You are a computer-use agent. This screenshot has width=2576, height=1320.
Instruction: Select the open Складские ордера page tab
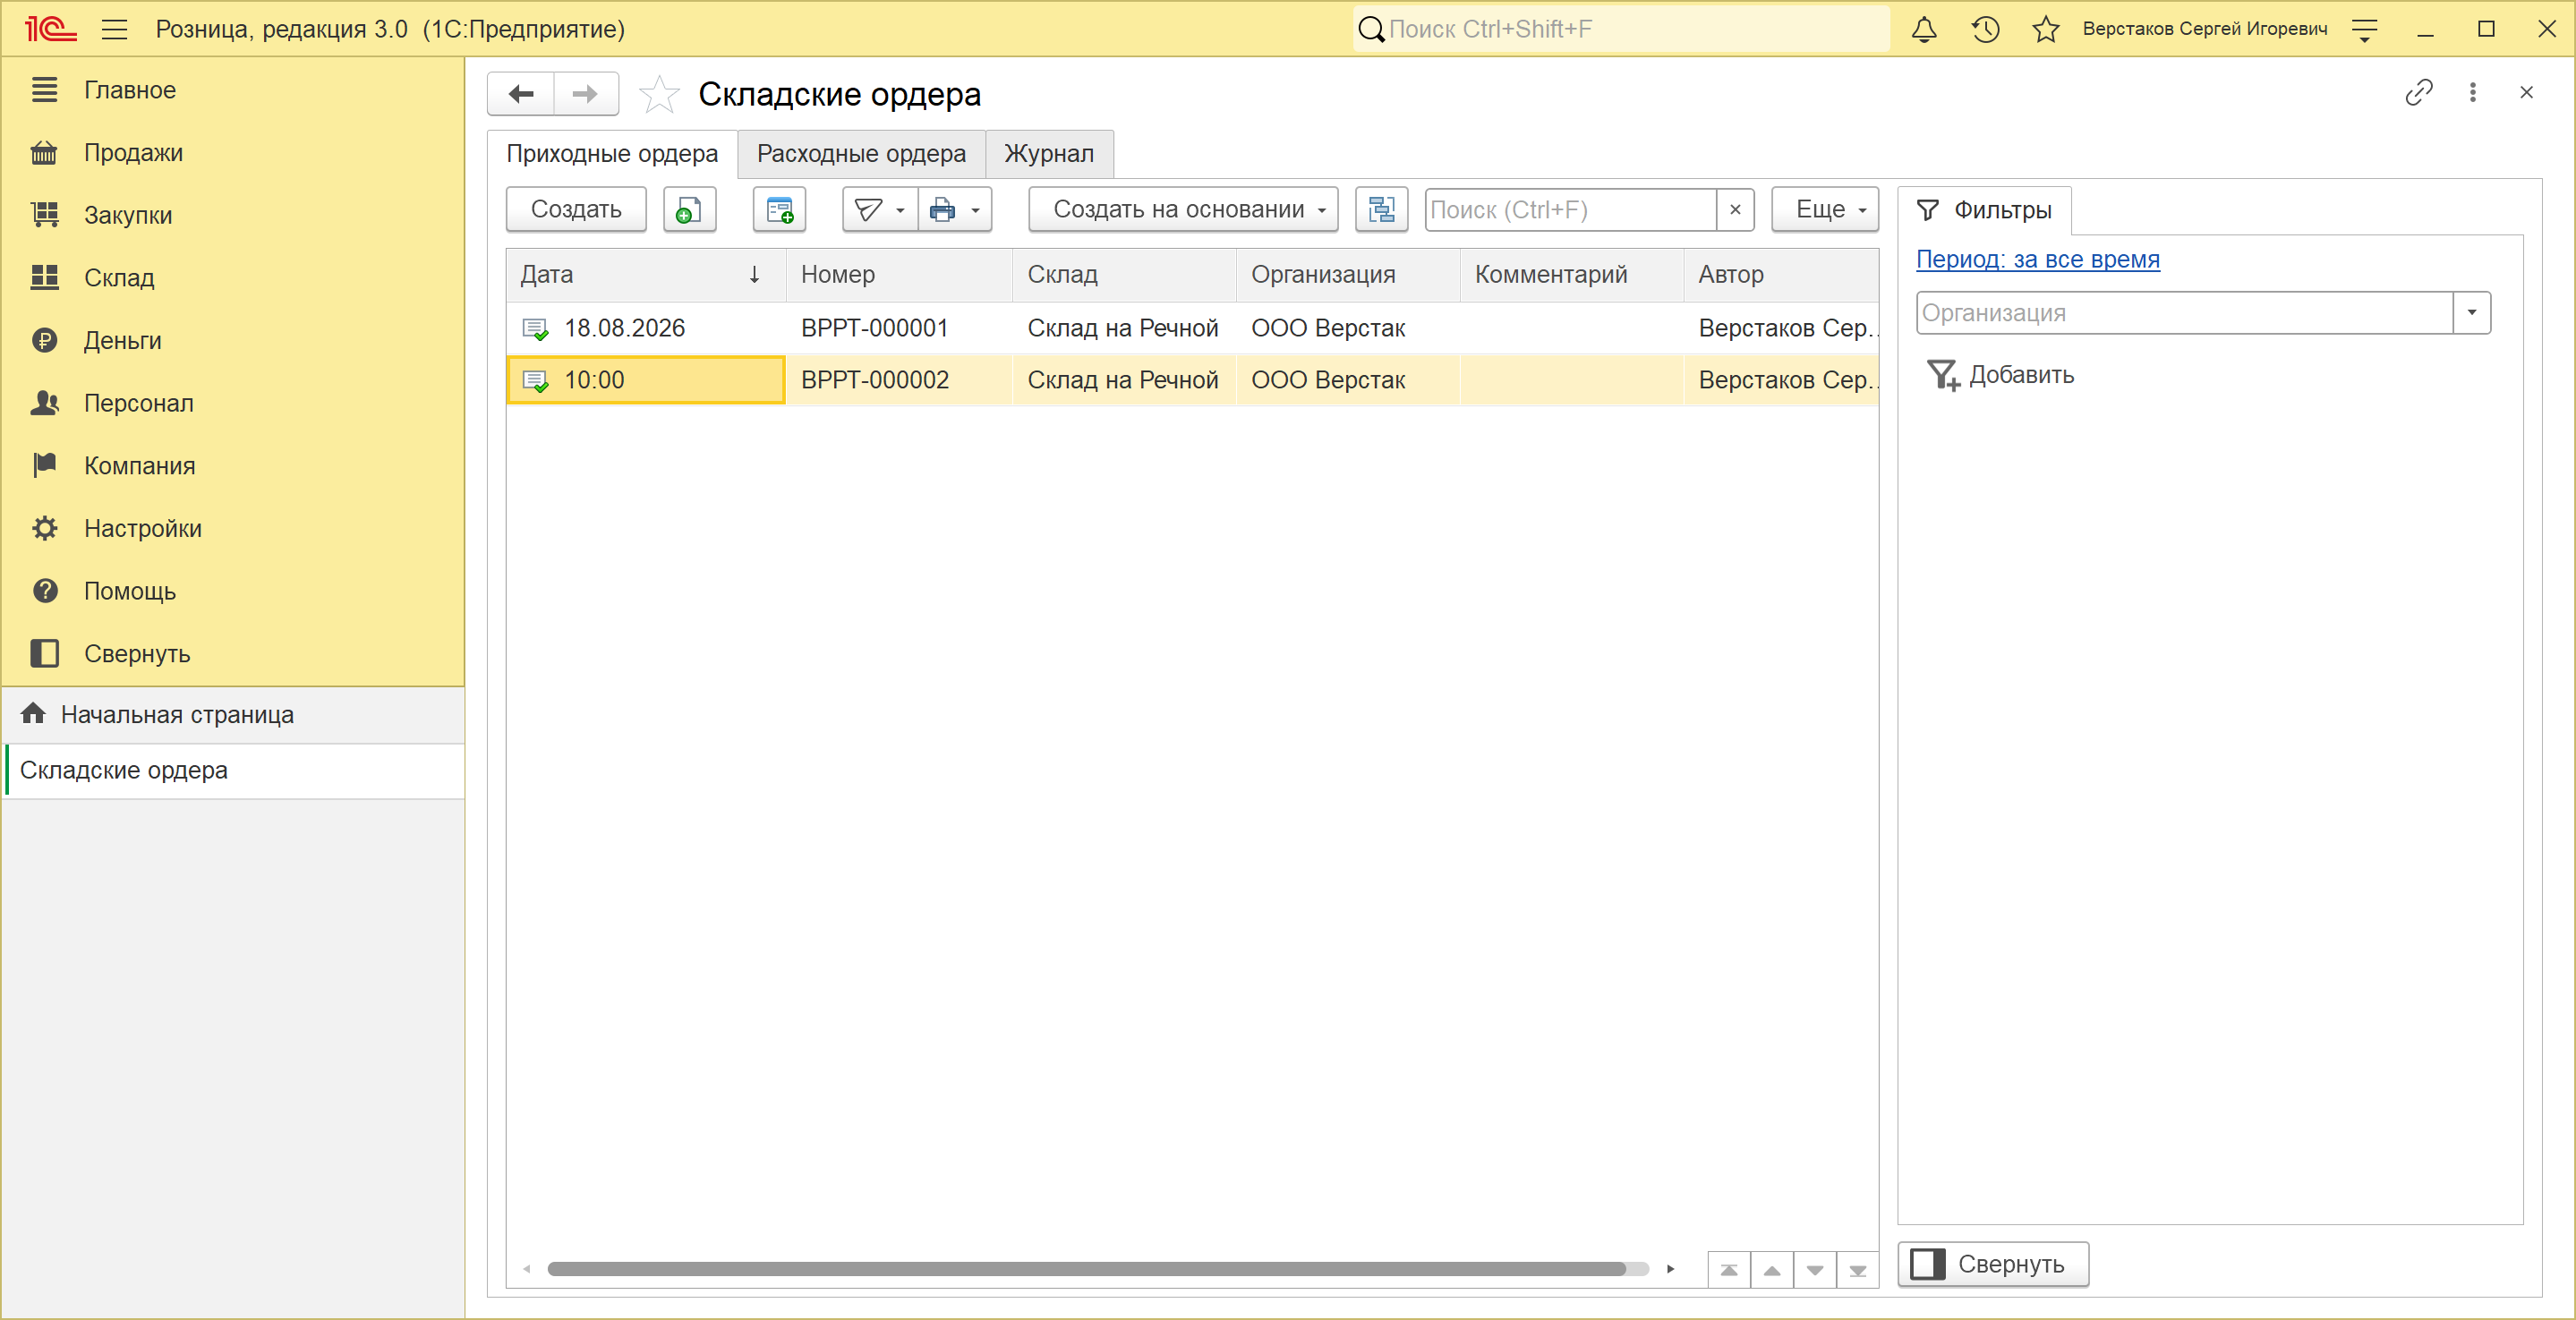pyautogui.click(x=234, y=771)
